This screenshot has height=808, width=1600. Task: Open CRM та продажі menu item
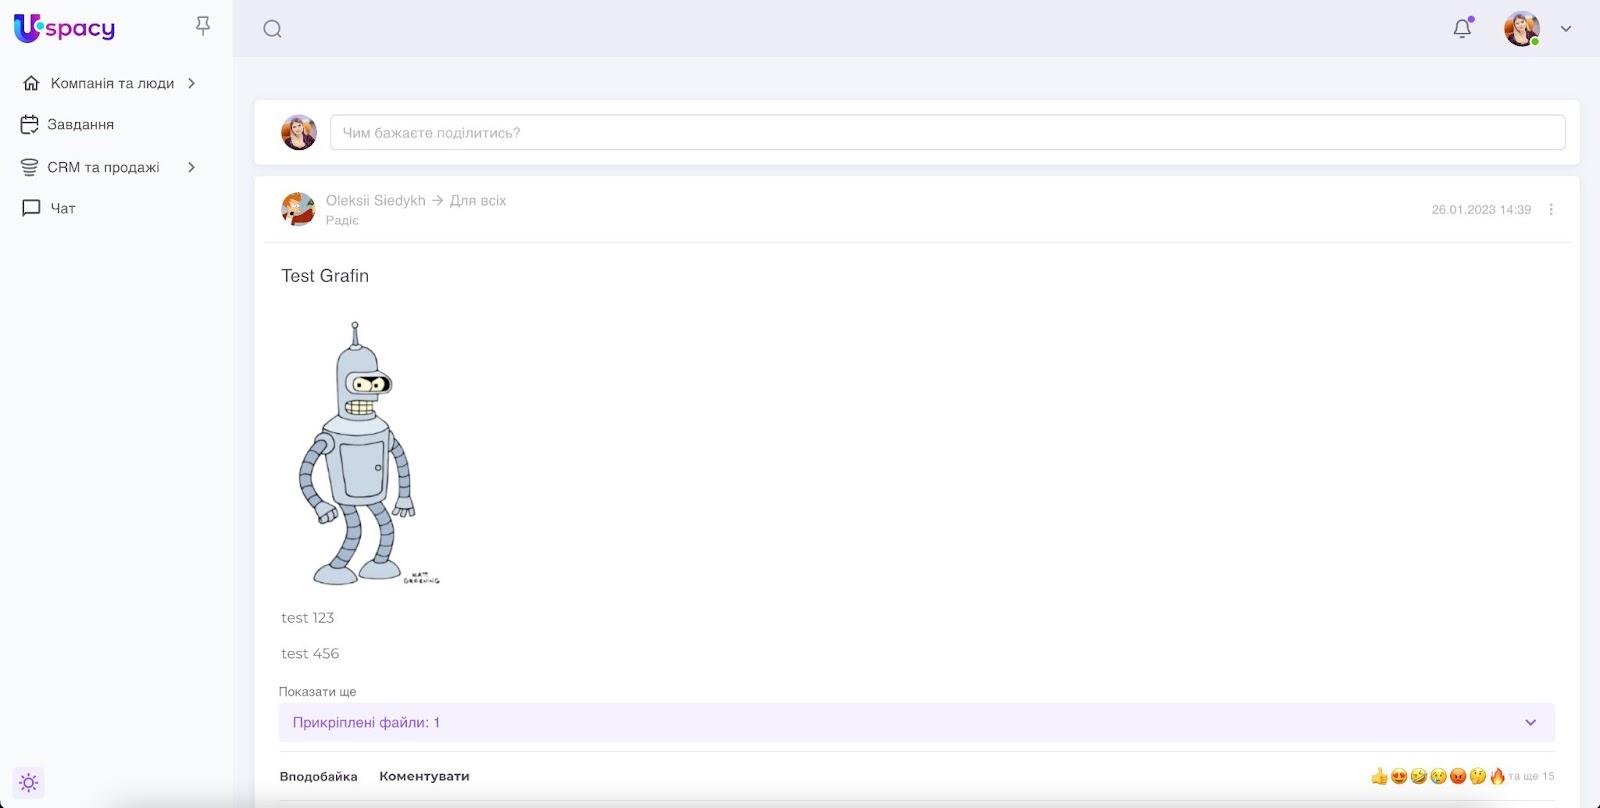(104, 167)
